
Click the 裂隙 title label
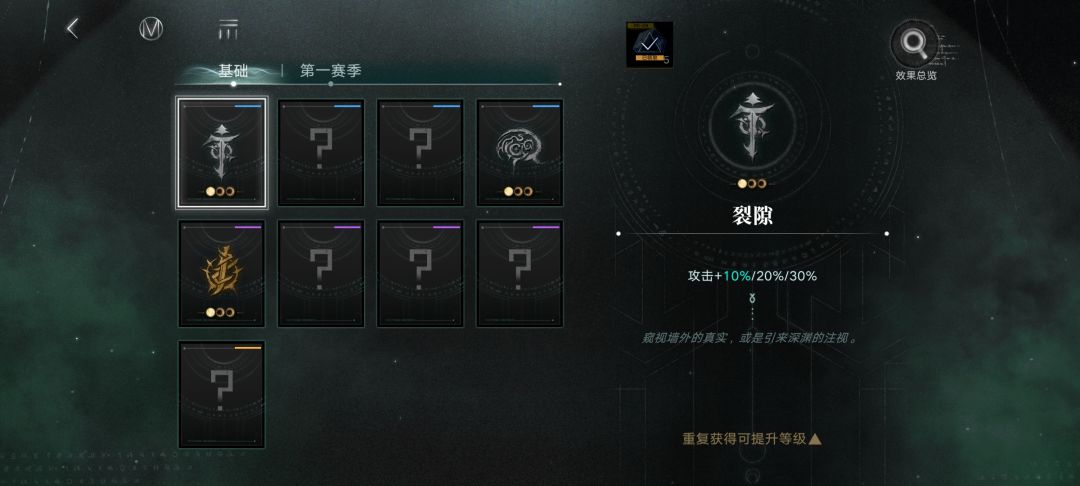click(x=752, y=215)
